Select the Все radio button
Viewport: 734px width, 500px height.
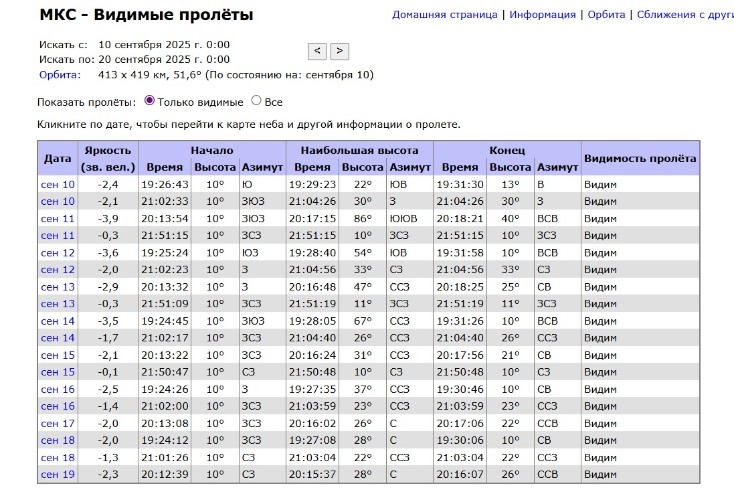(x=256, y=100)
